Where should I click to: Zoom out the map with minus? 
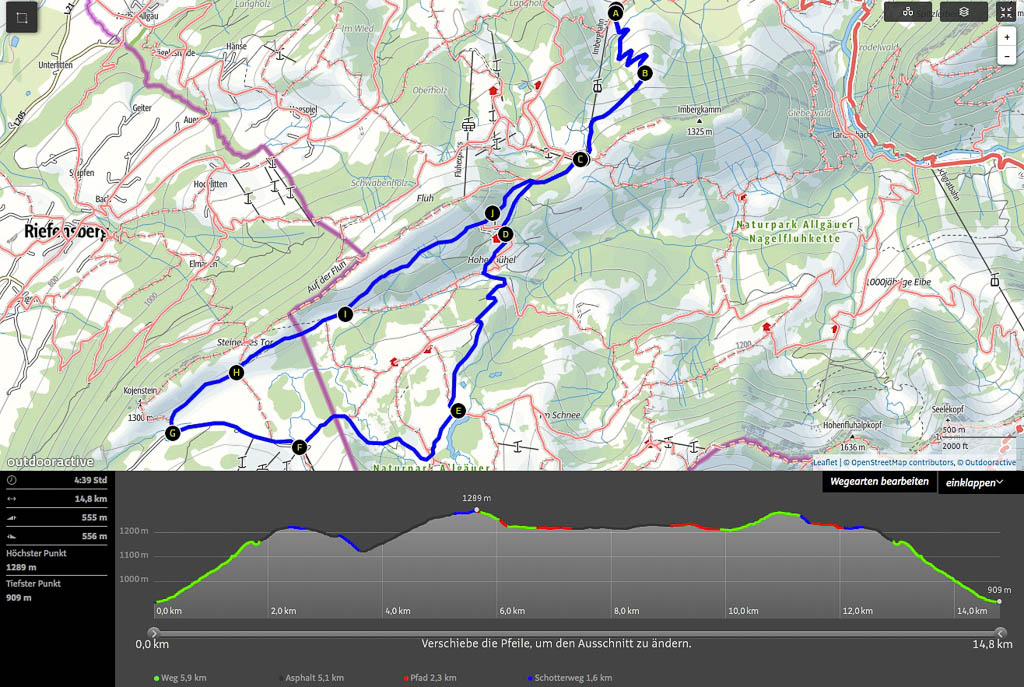pos(1006,56)
